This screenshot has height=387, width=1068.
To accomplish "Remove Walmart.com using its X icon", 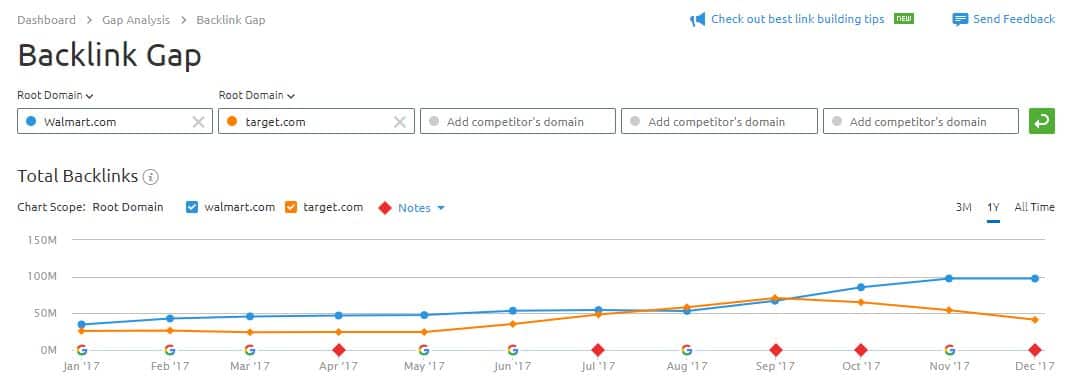I will (198, 122).
